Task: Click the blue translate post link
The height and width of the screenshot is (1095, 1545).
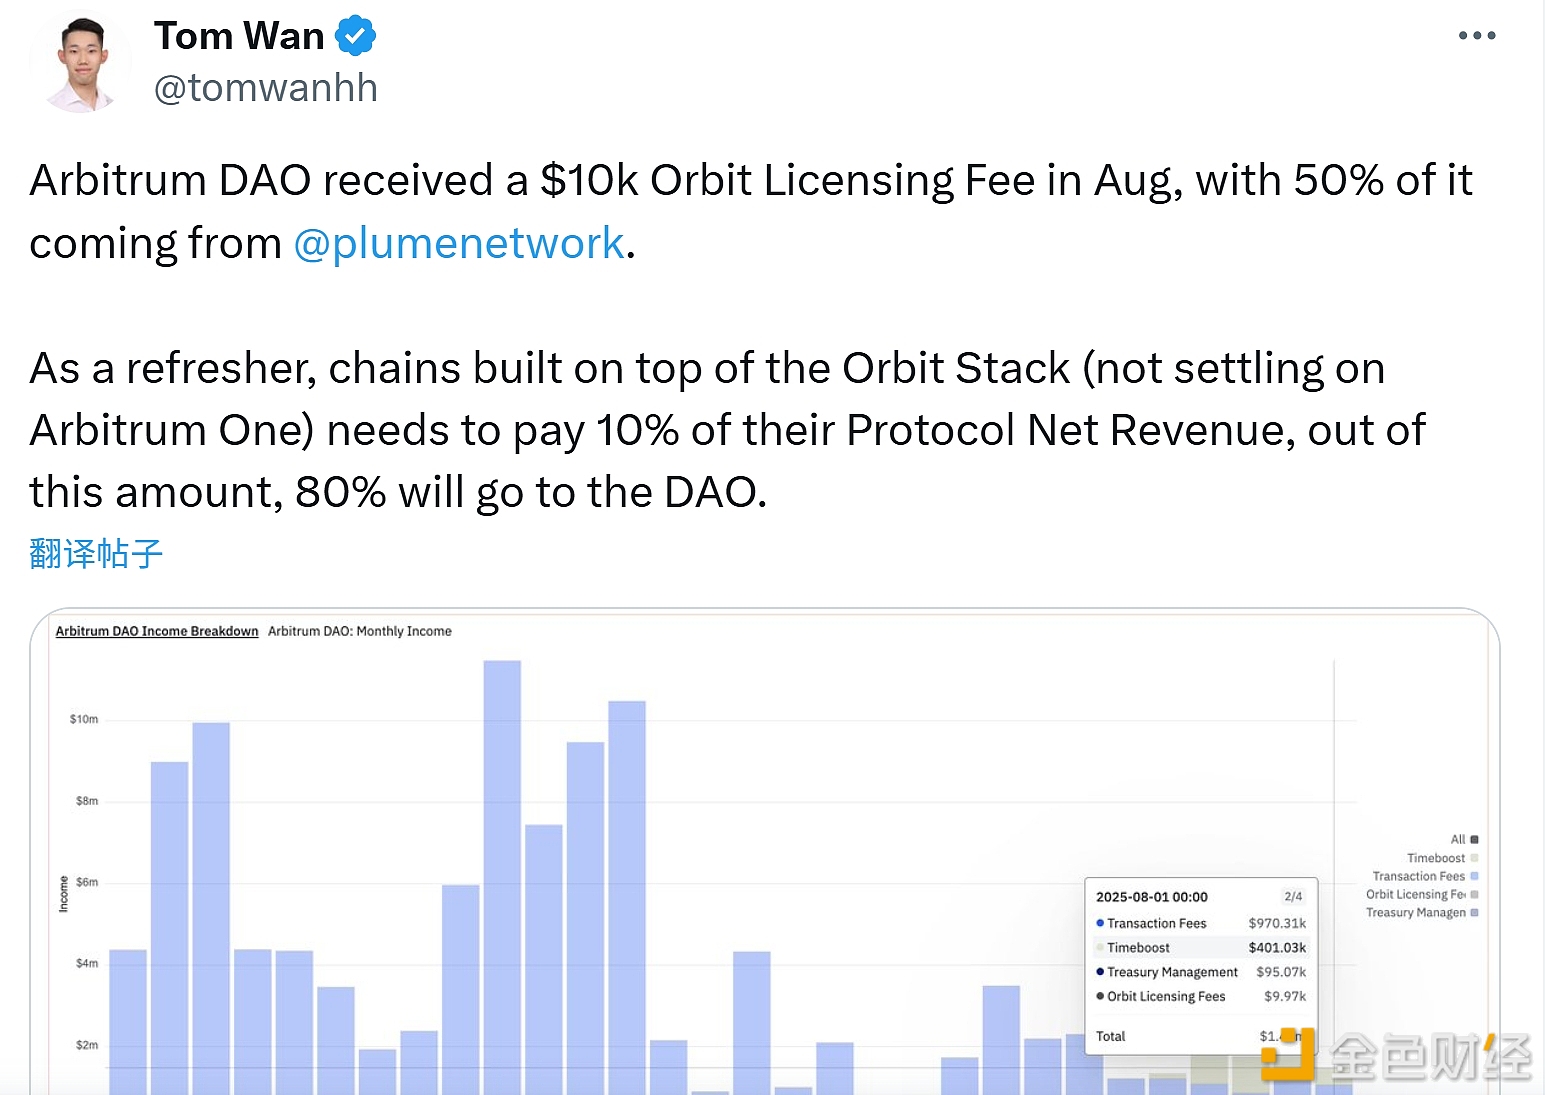Action: coord(96,553)
